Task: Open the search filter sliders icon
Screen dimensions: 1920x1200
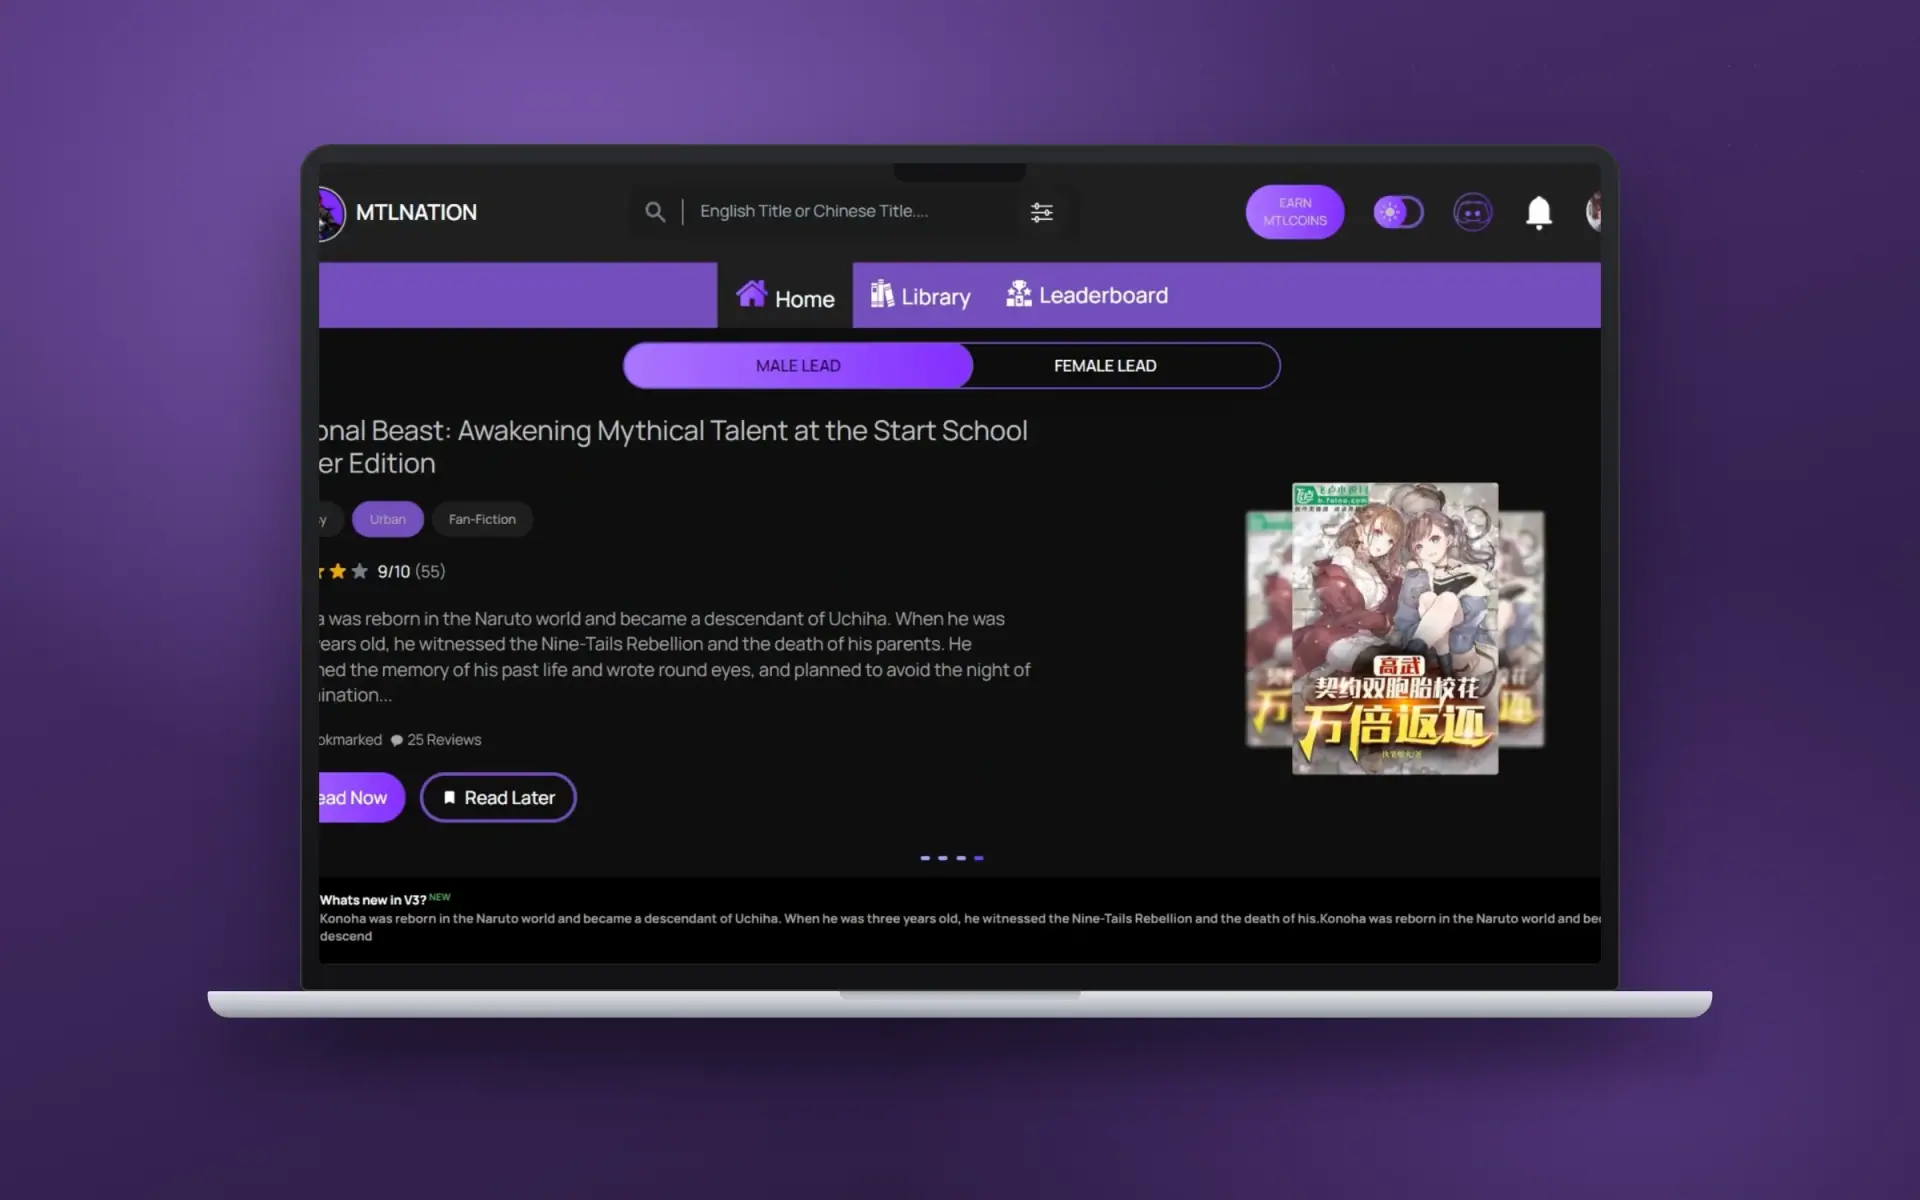Action: (1041, 212)
